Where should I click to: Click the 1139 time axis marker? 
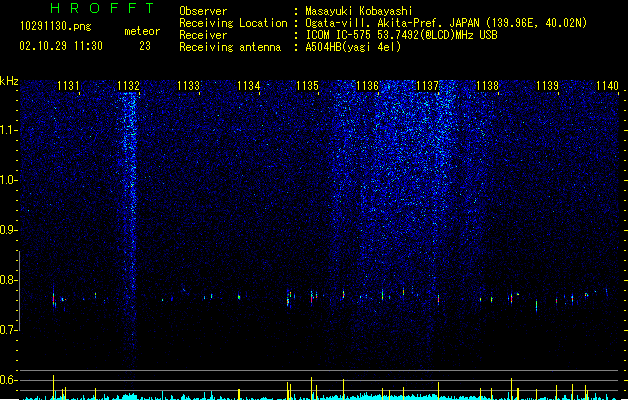pos(547,86)
